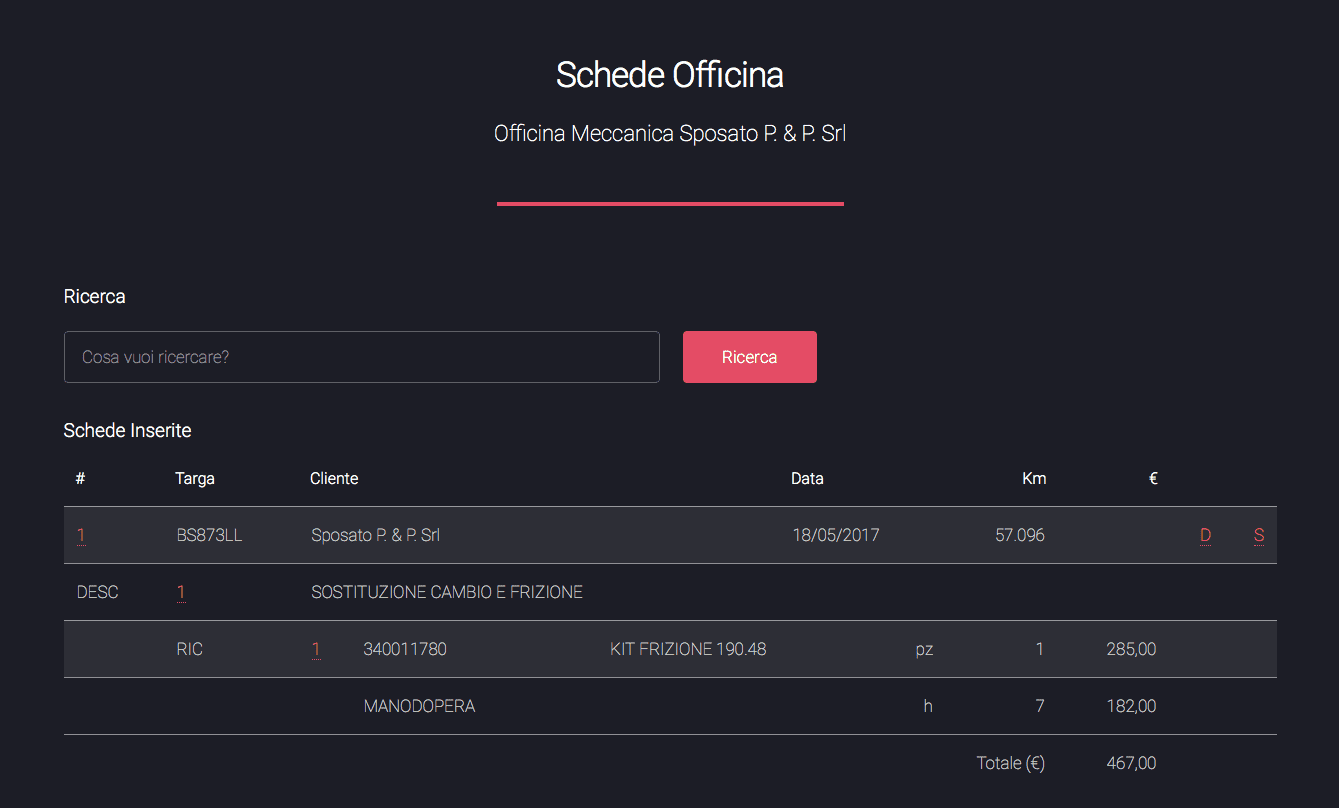Click the Km column header

coord(1034,478)
